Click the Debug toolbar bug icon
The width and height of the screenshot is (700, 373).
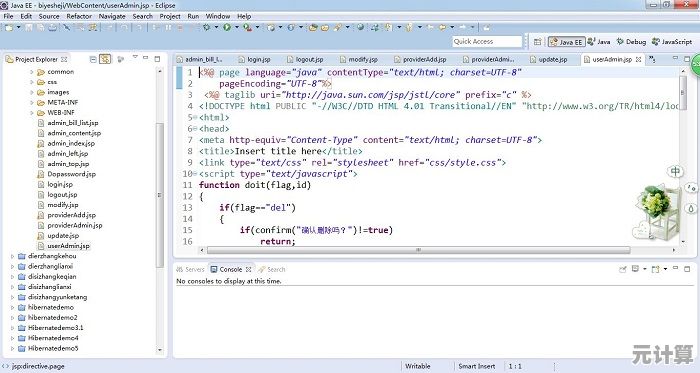206,28
